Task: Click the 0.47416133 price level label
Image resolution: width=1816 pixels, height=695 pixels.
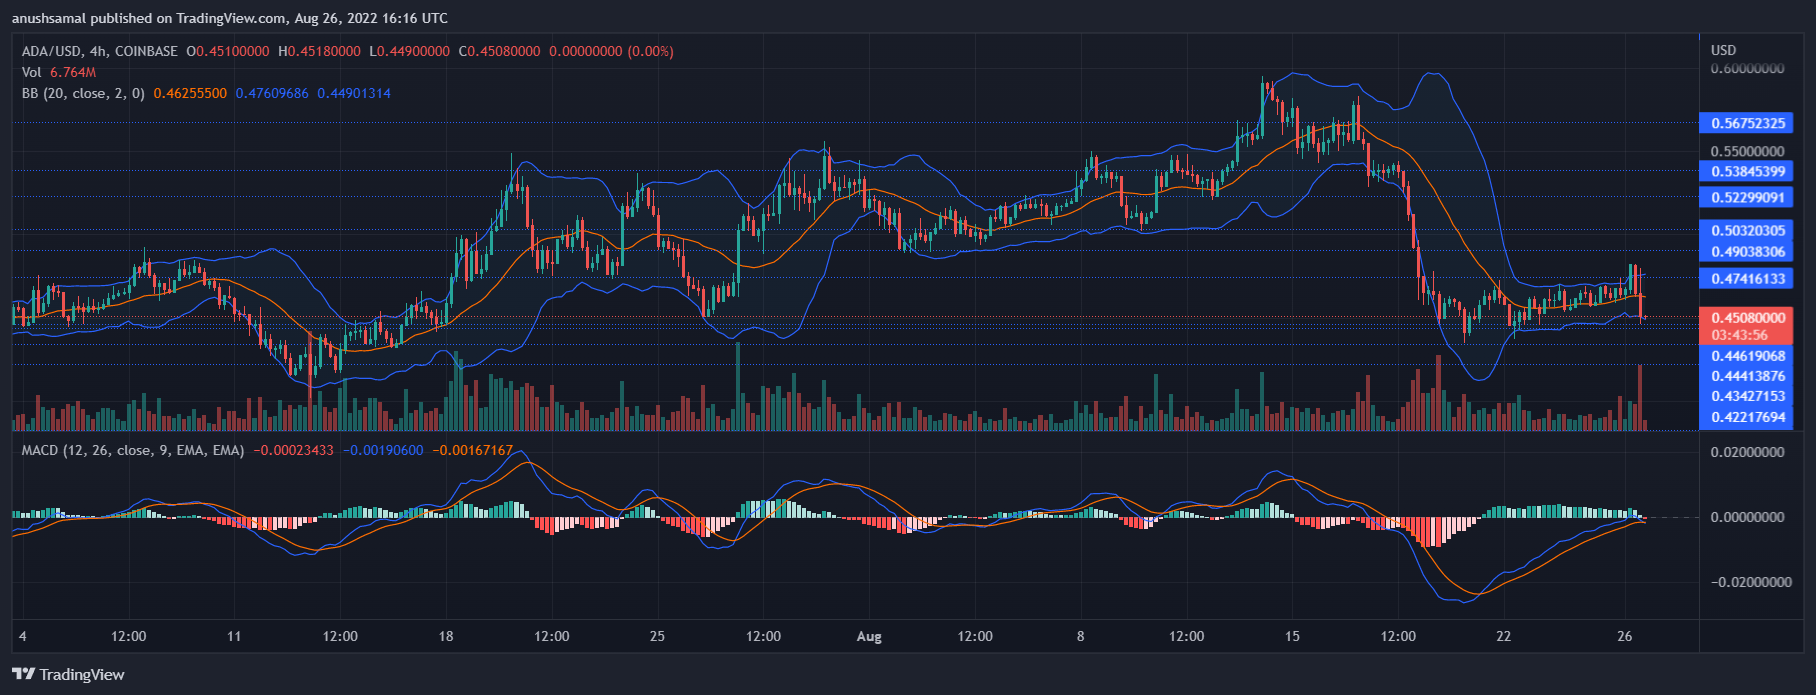Action: [1747, 279]
